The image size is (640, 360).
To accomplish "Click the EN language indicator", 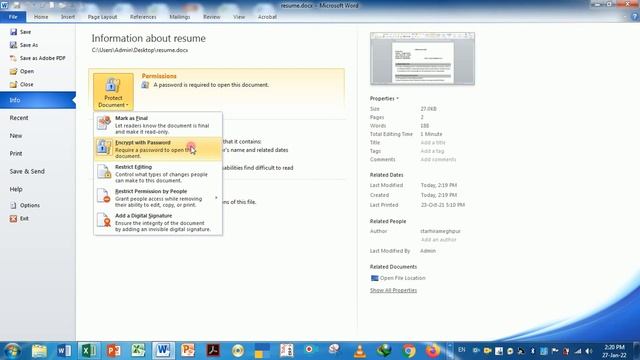I will 462,350.
